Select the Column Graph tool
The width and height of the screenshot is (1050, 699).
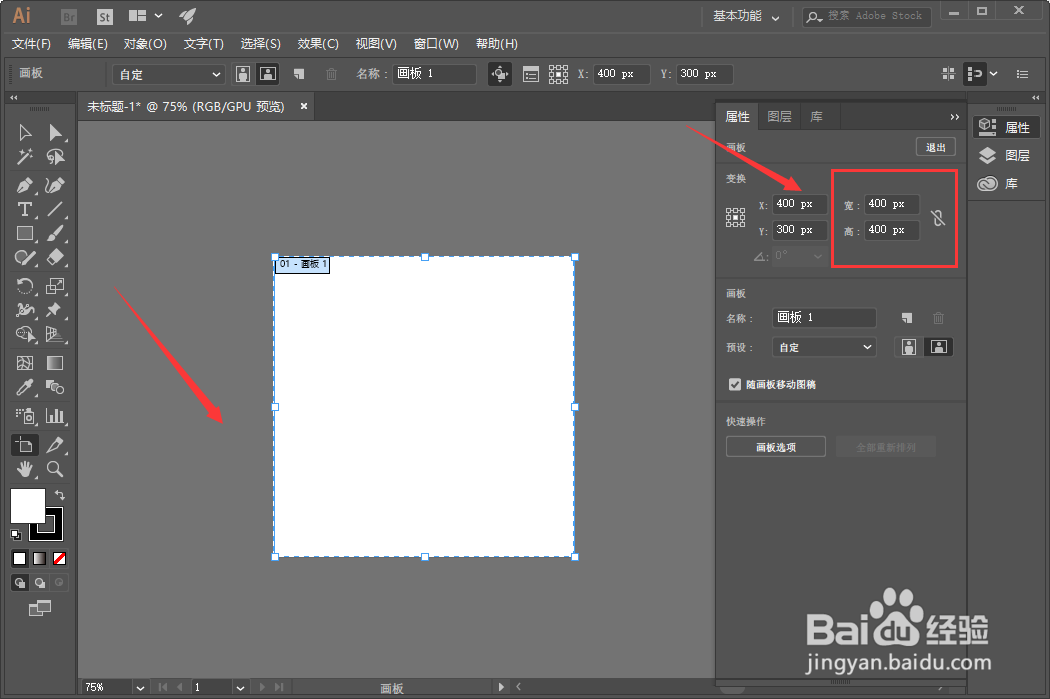point(55,416)
